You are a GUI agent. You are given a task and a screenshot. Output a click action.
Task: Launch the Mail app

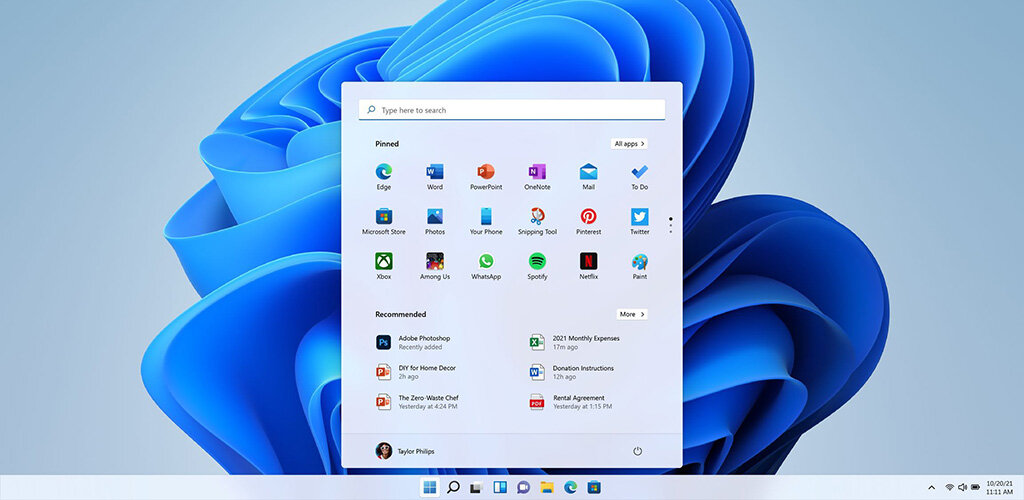tap(588, 176)
